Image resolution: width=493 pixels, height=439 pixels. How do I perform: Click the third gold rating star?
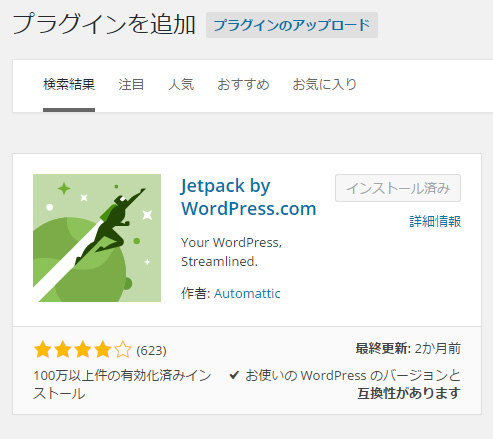pyautogui.click(x=83, y=350)
